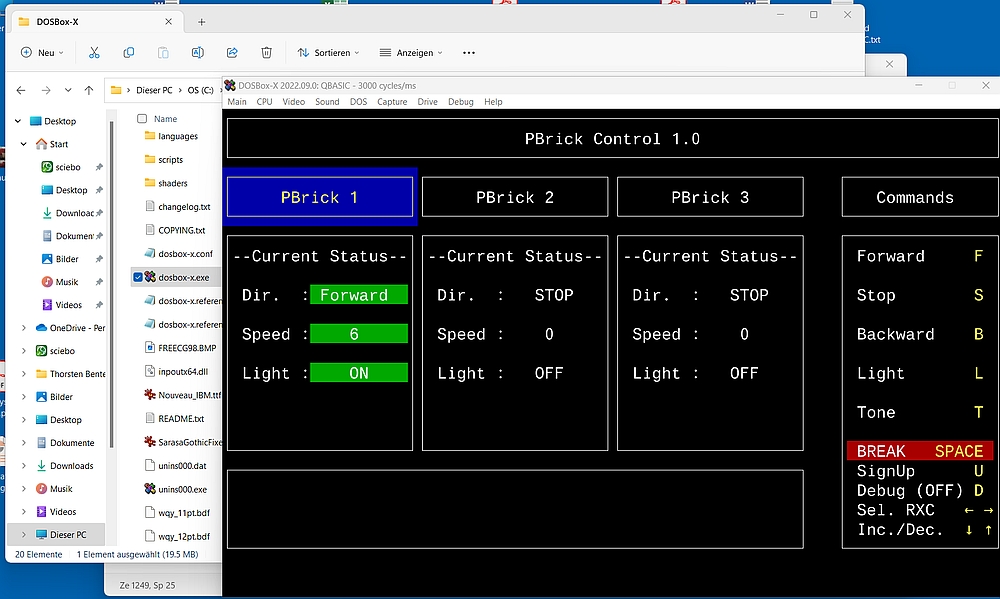Open the DOSBox-X Video menu

294,102
